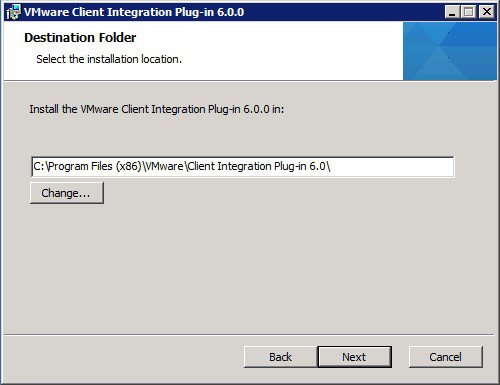Viewport: 500px width, 385px height.
Task: Minimize the installer window
Action: point(452,12)
